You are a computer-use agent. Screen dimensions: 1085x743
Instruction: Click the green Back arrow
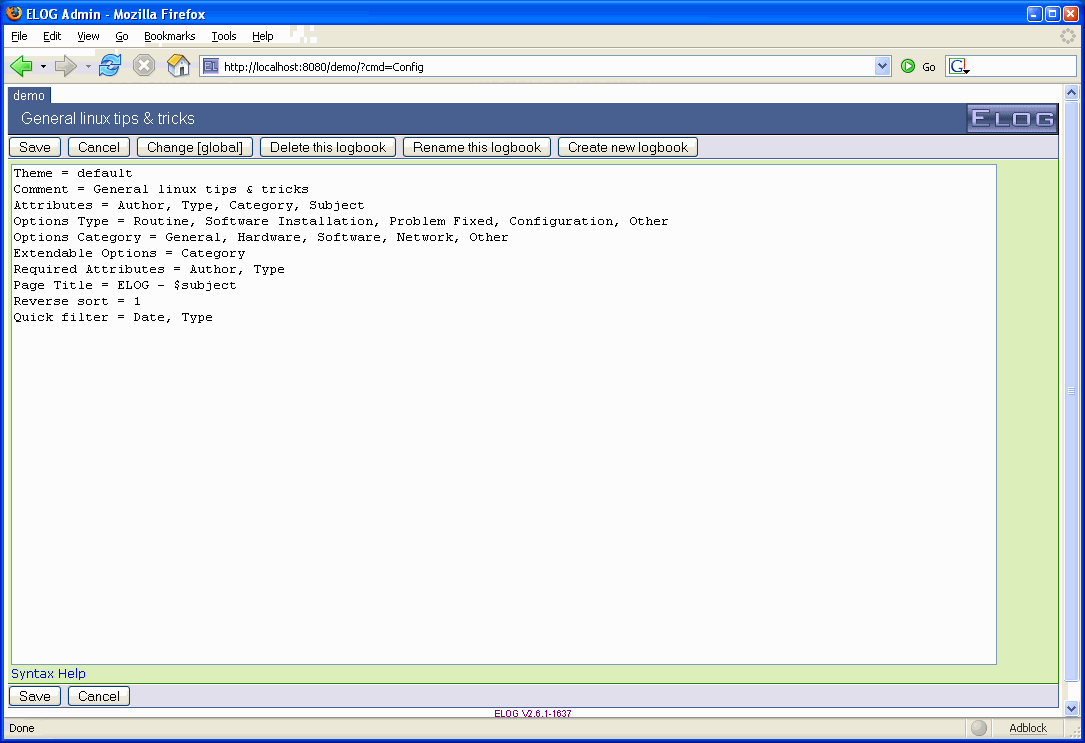coord(21,66)
